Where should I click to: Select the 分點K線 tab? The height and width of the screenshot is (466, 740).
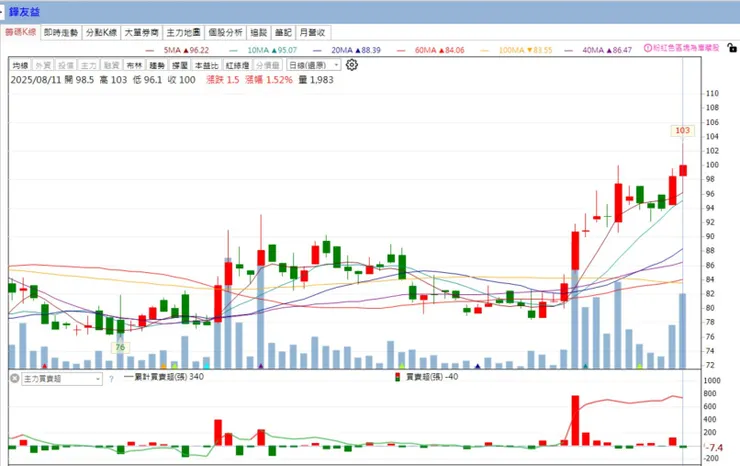[x=101, y=32]
